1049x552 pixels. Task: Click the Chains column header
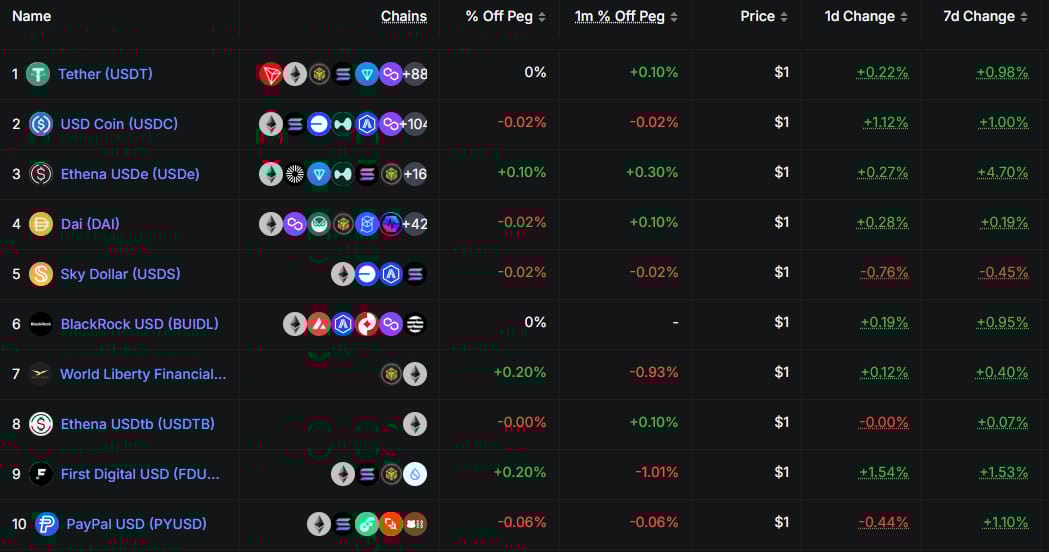pos(403,16)
